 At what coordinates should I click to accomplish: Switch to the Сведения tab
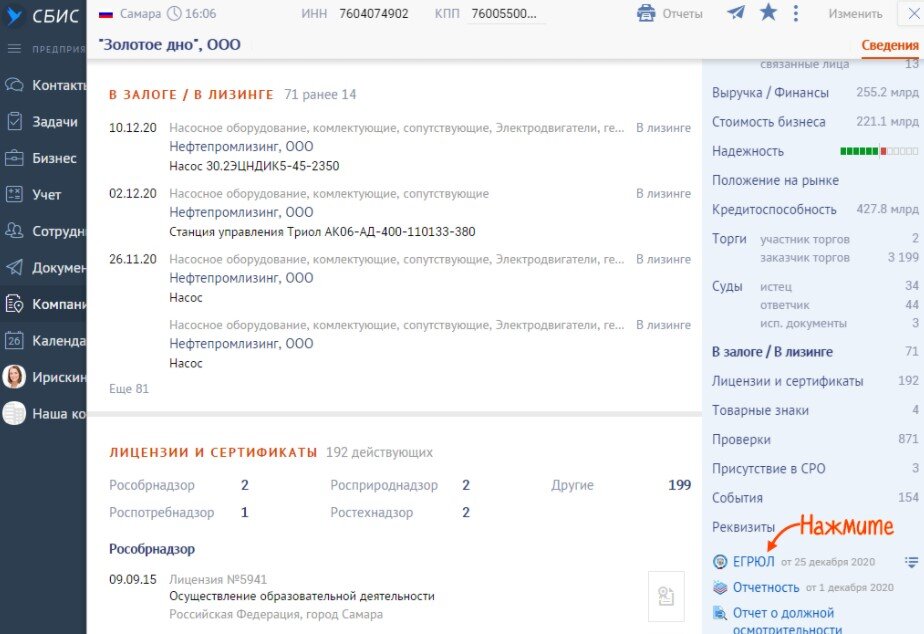(889, 45)
